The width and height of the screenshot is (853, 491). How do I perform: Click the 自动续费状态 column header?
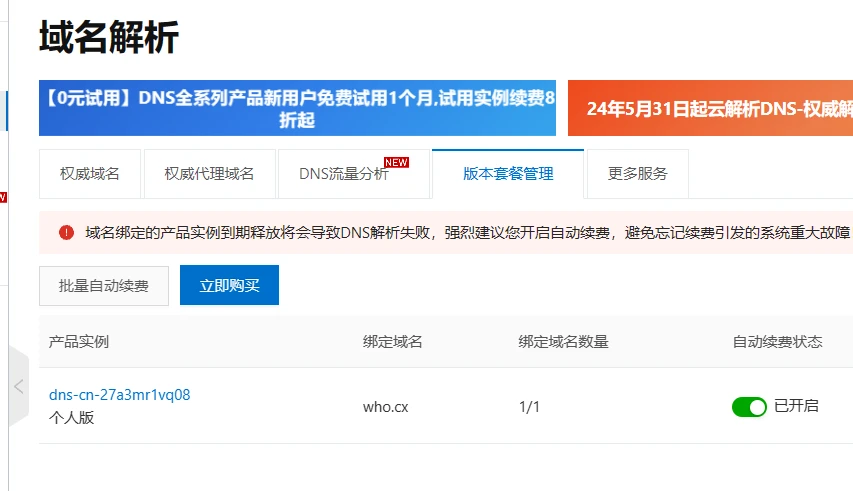[x=777, y=342]
